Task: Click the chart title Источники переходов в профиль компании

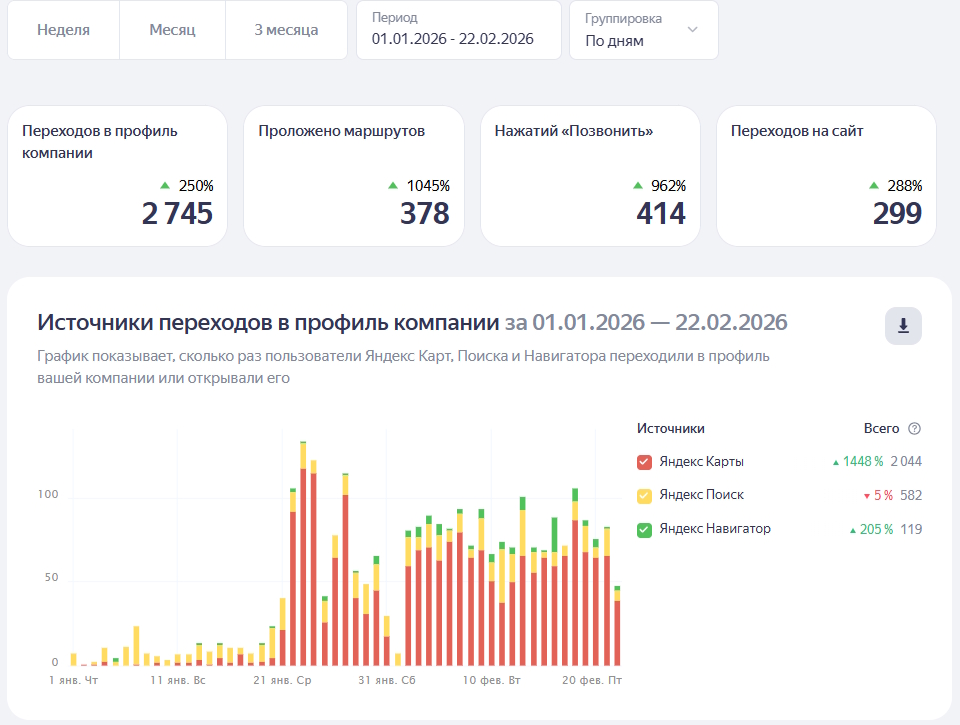Action: point(268,322)
